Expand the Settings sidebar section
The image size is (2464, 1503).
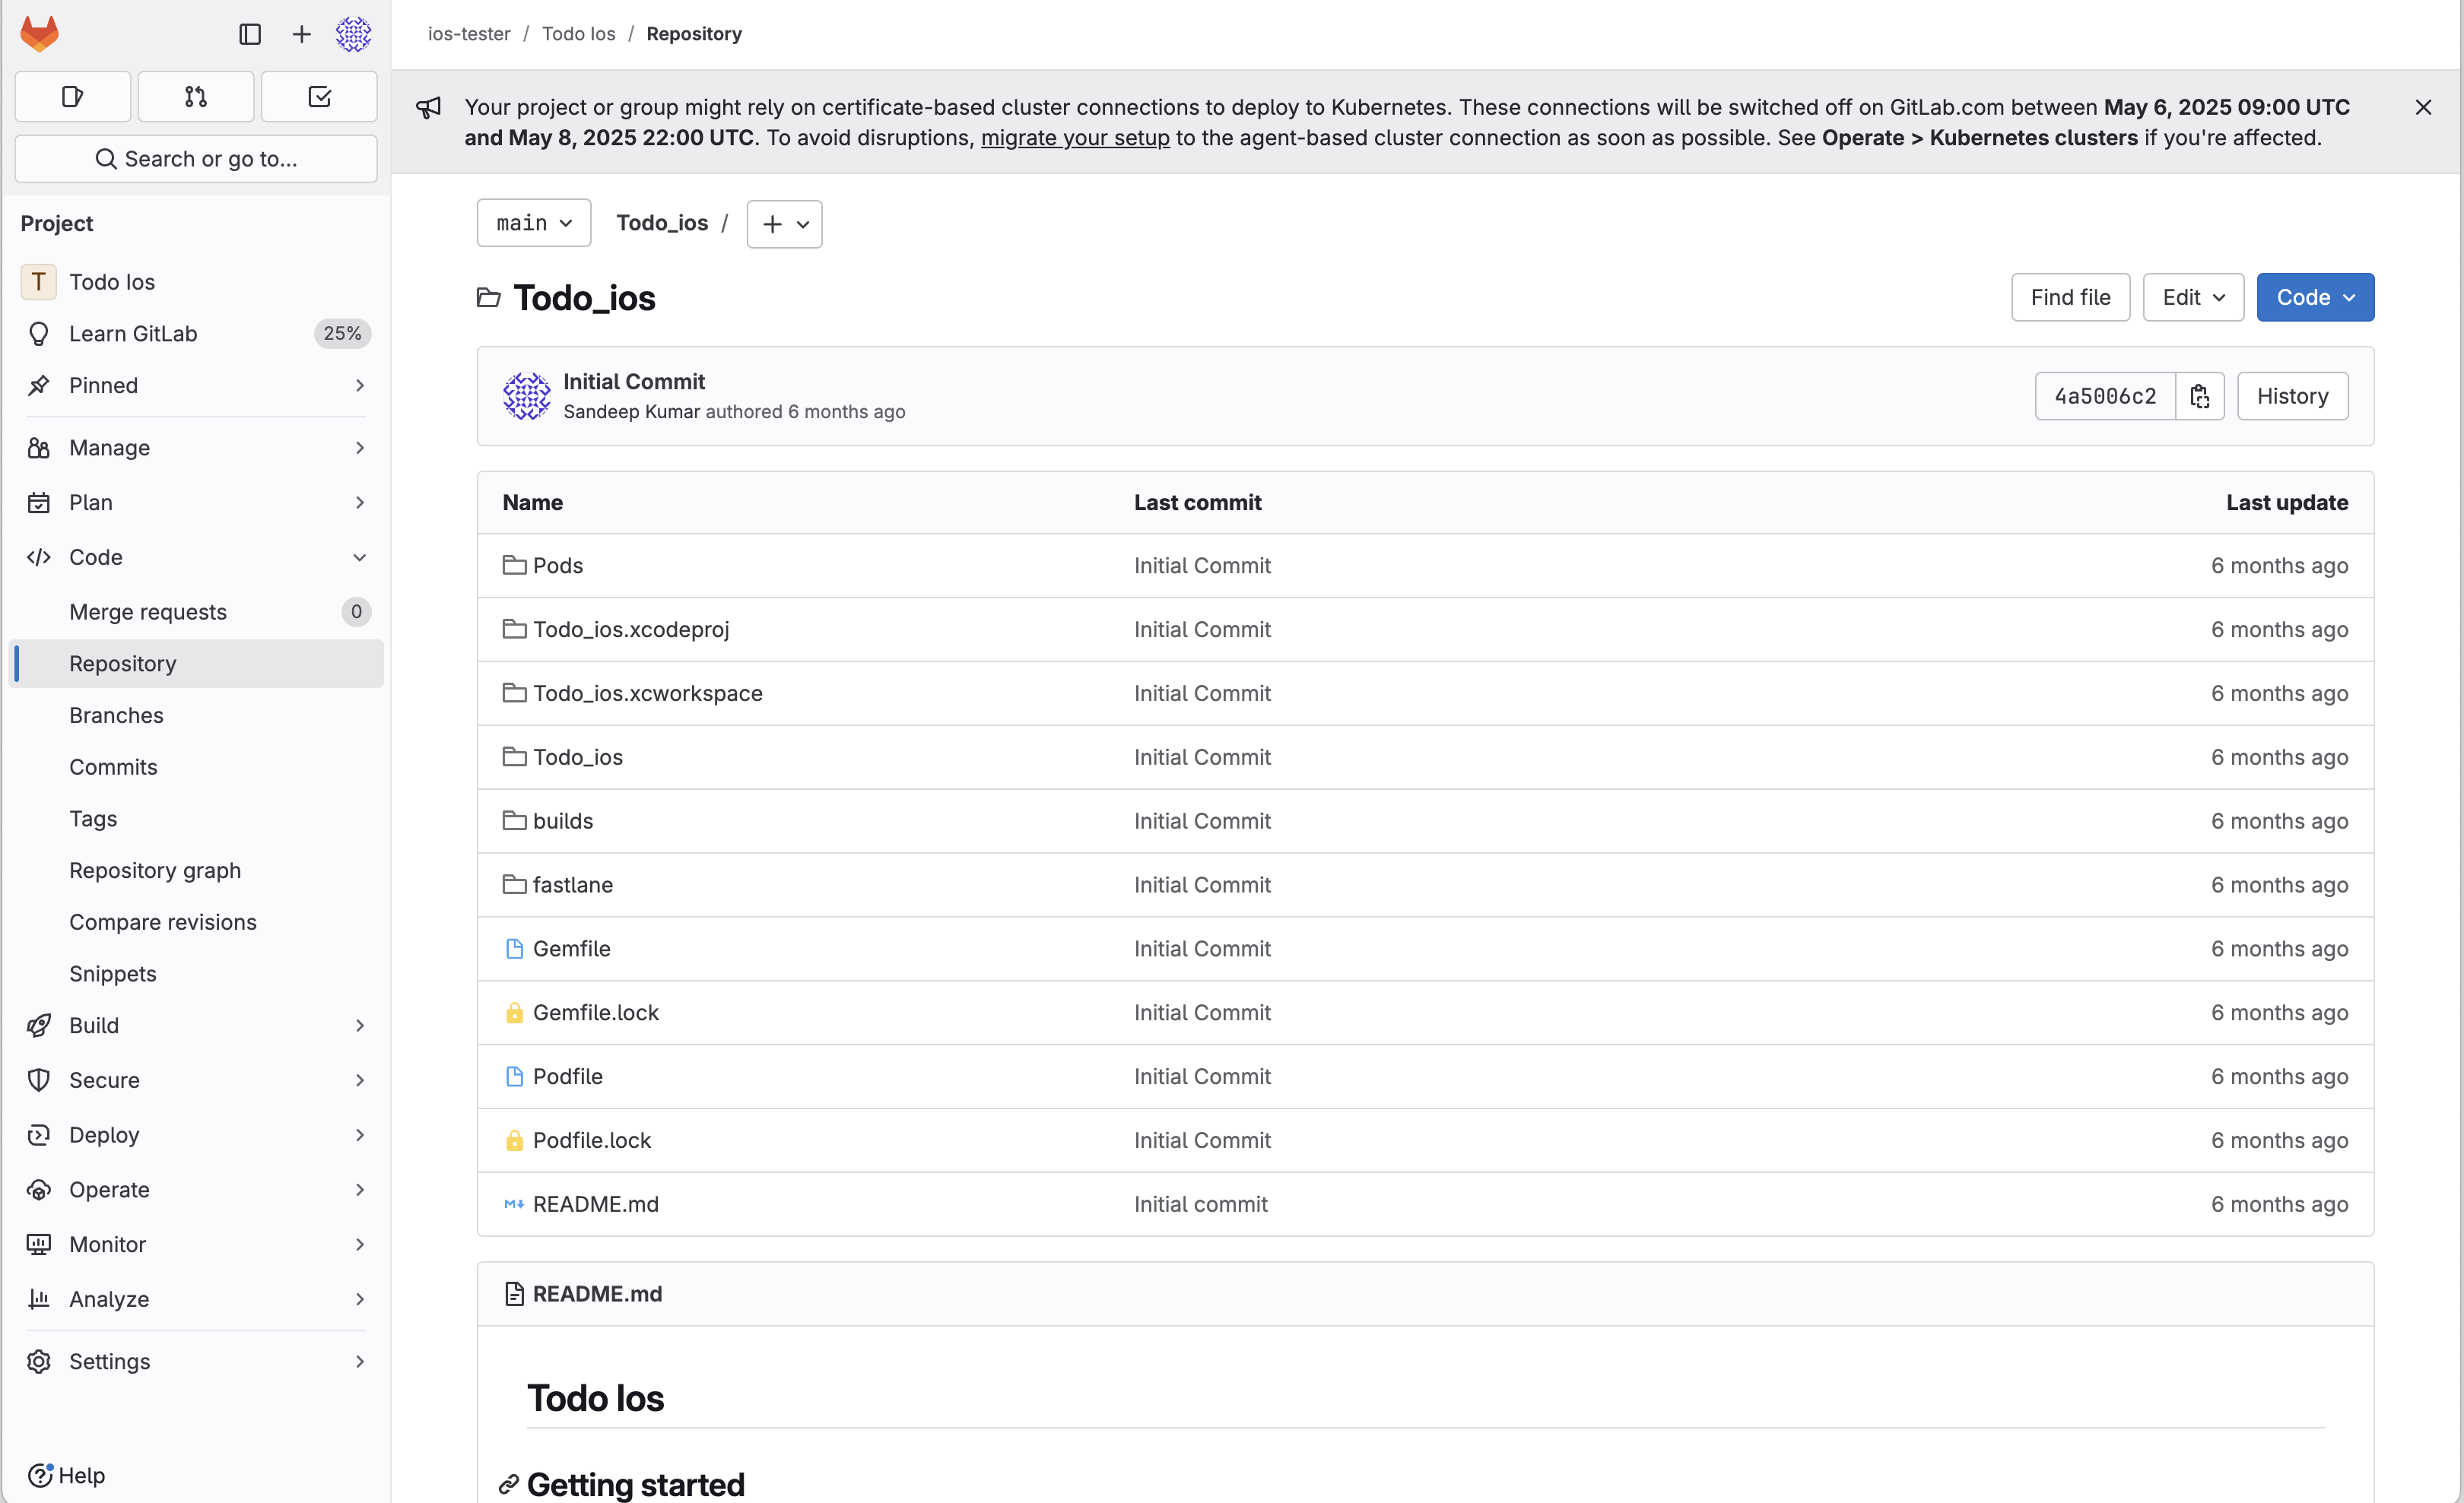[196, 1361]
